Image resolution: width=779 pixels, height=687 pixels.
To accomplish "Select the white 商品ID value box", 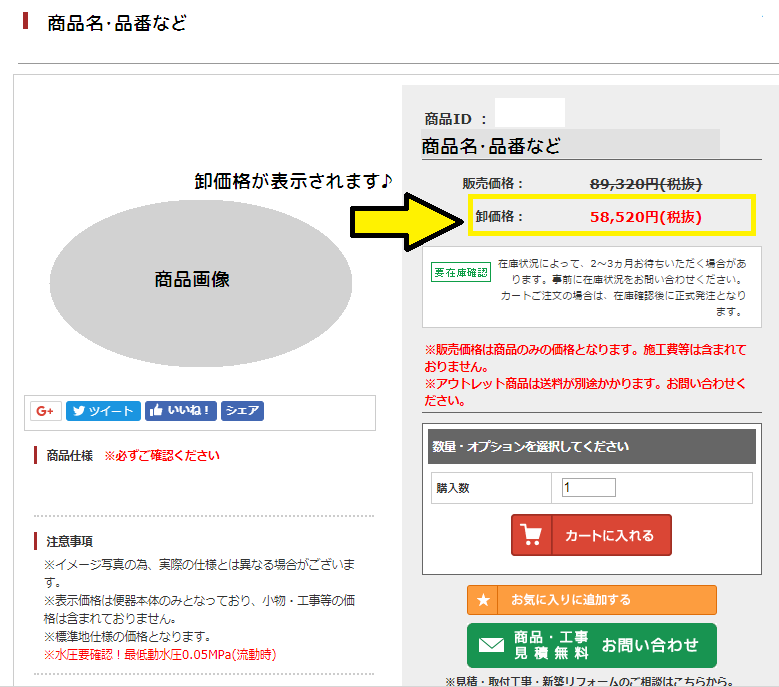I will pos(529,113).
